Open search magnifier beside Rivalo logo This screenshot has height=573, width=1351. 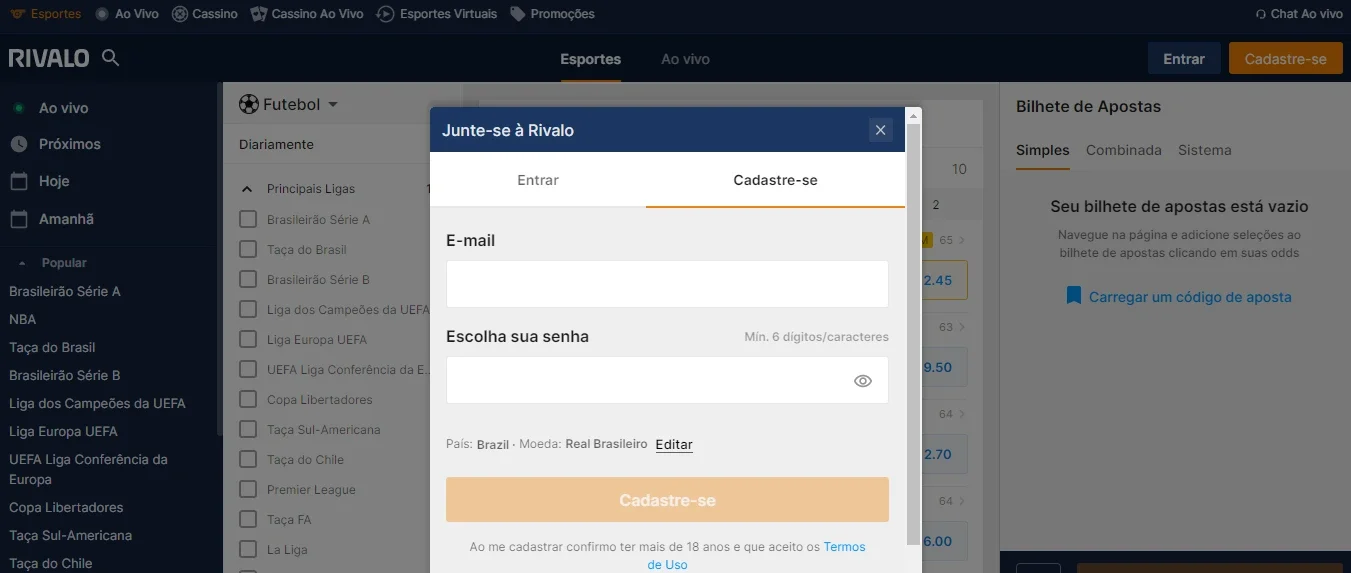coord(111,58)
